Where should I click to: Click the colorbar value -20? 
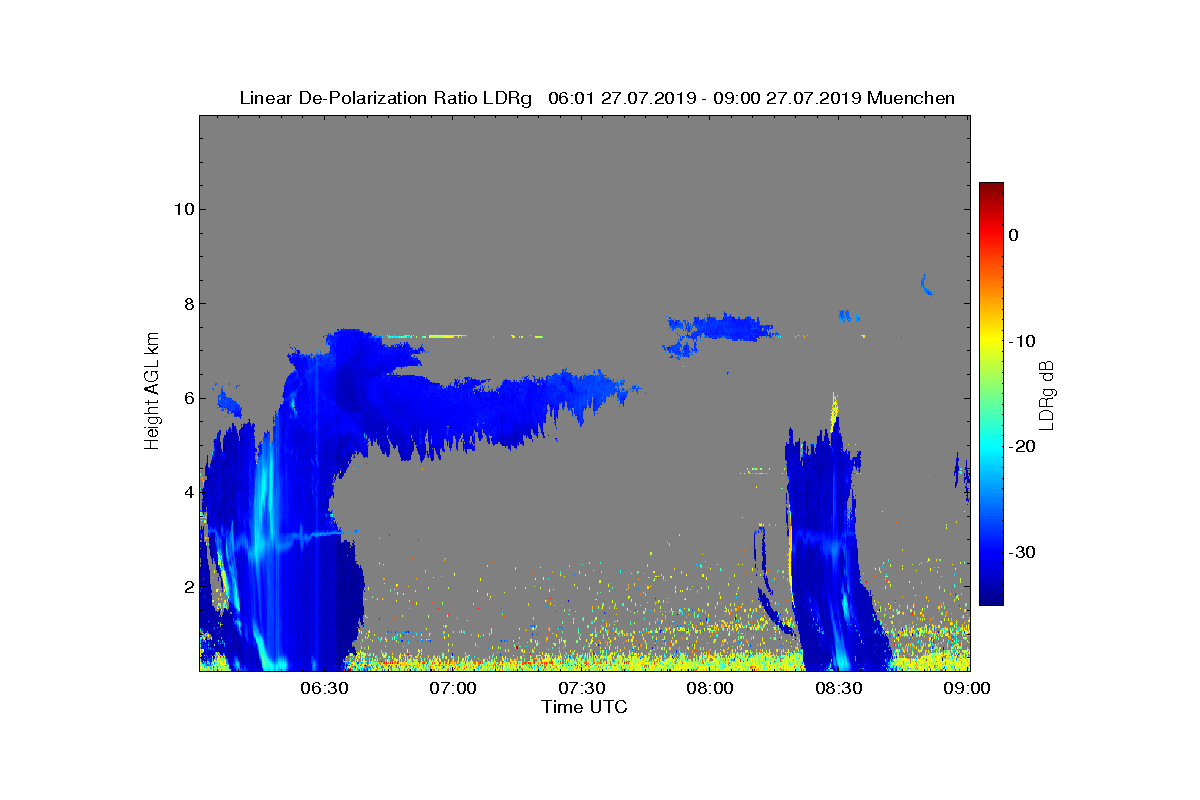[x=1022, y=447]
